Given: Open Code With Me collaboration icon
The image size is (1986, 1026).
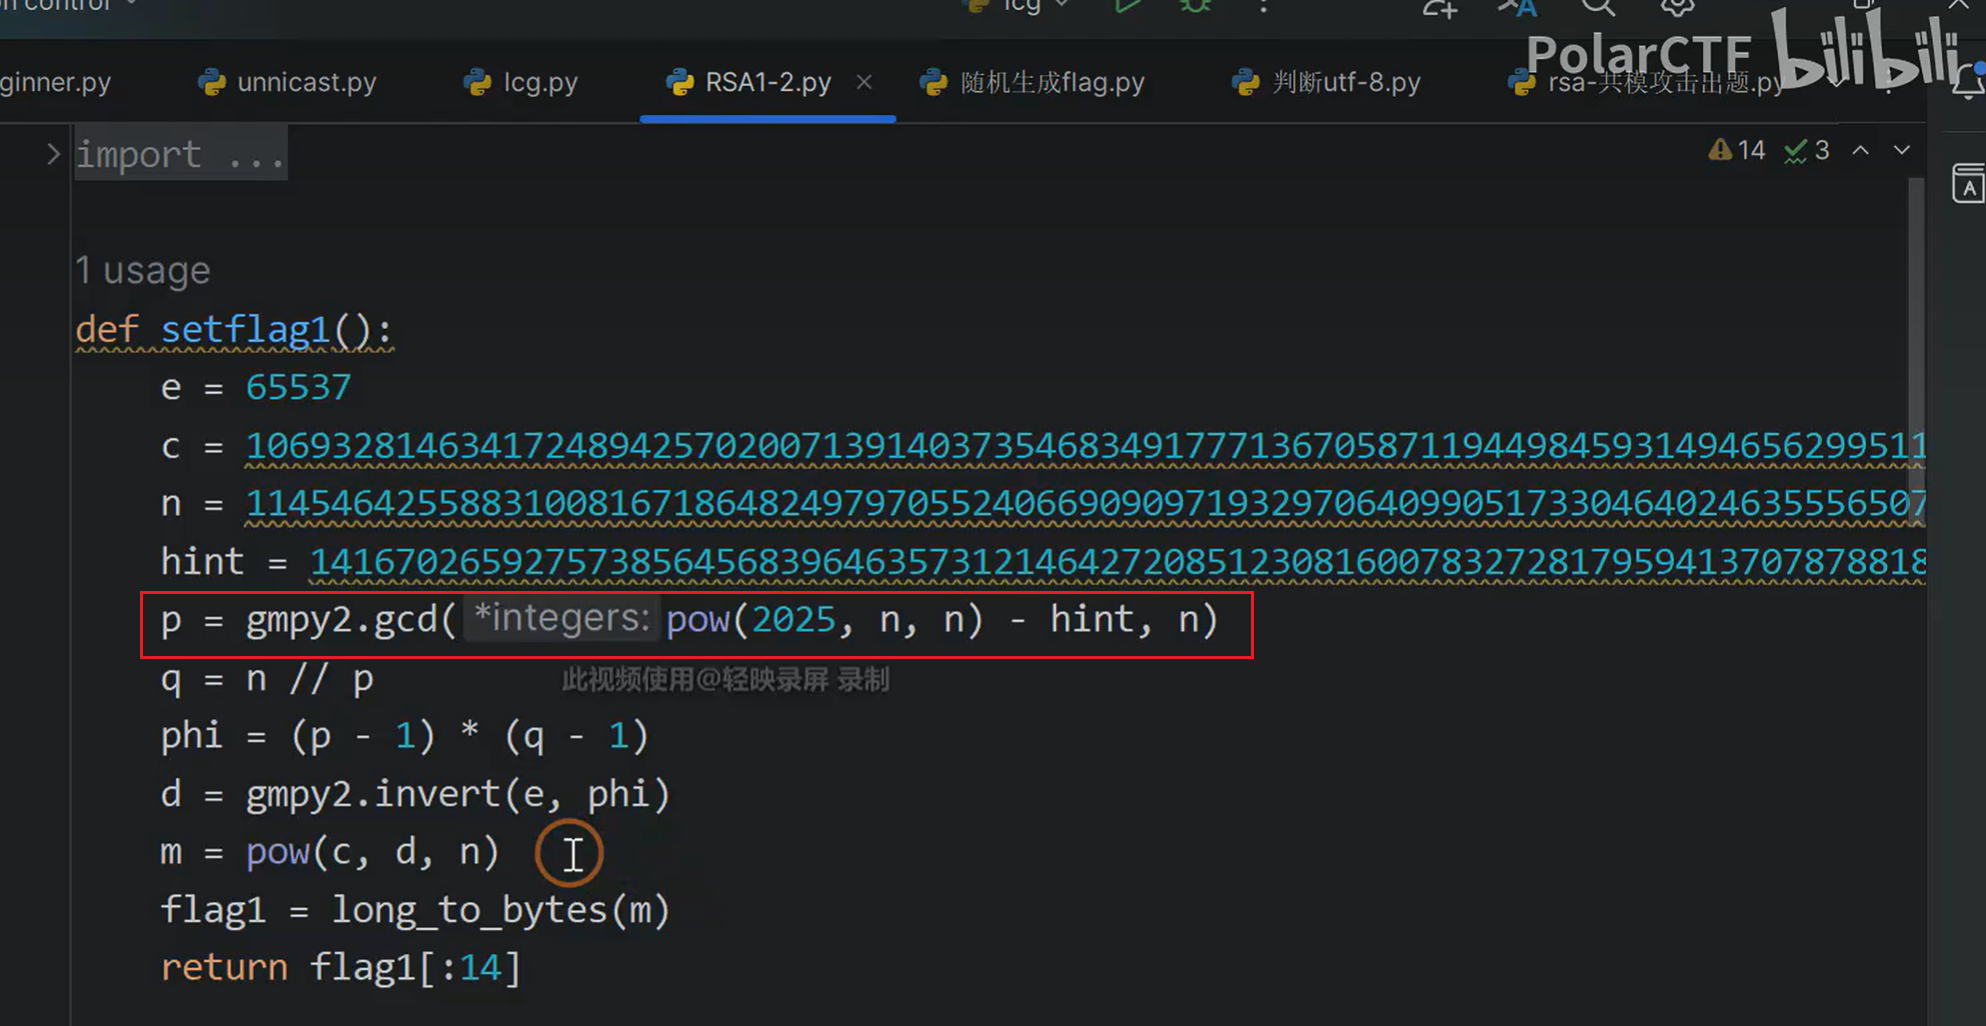Looking at the screenshot, I should [x=1437, y=8].
